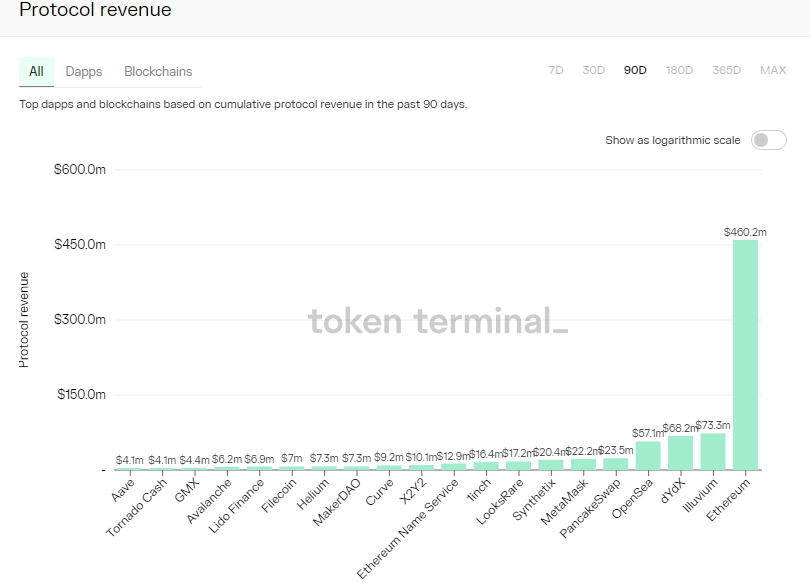Toggle the logarithmic scale switch
The height and width of the screenshot is (583, 810).
[769, 140]
